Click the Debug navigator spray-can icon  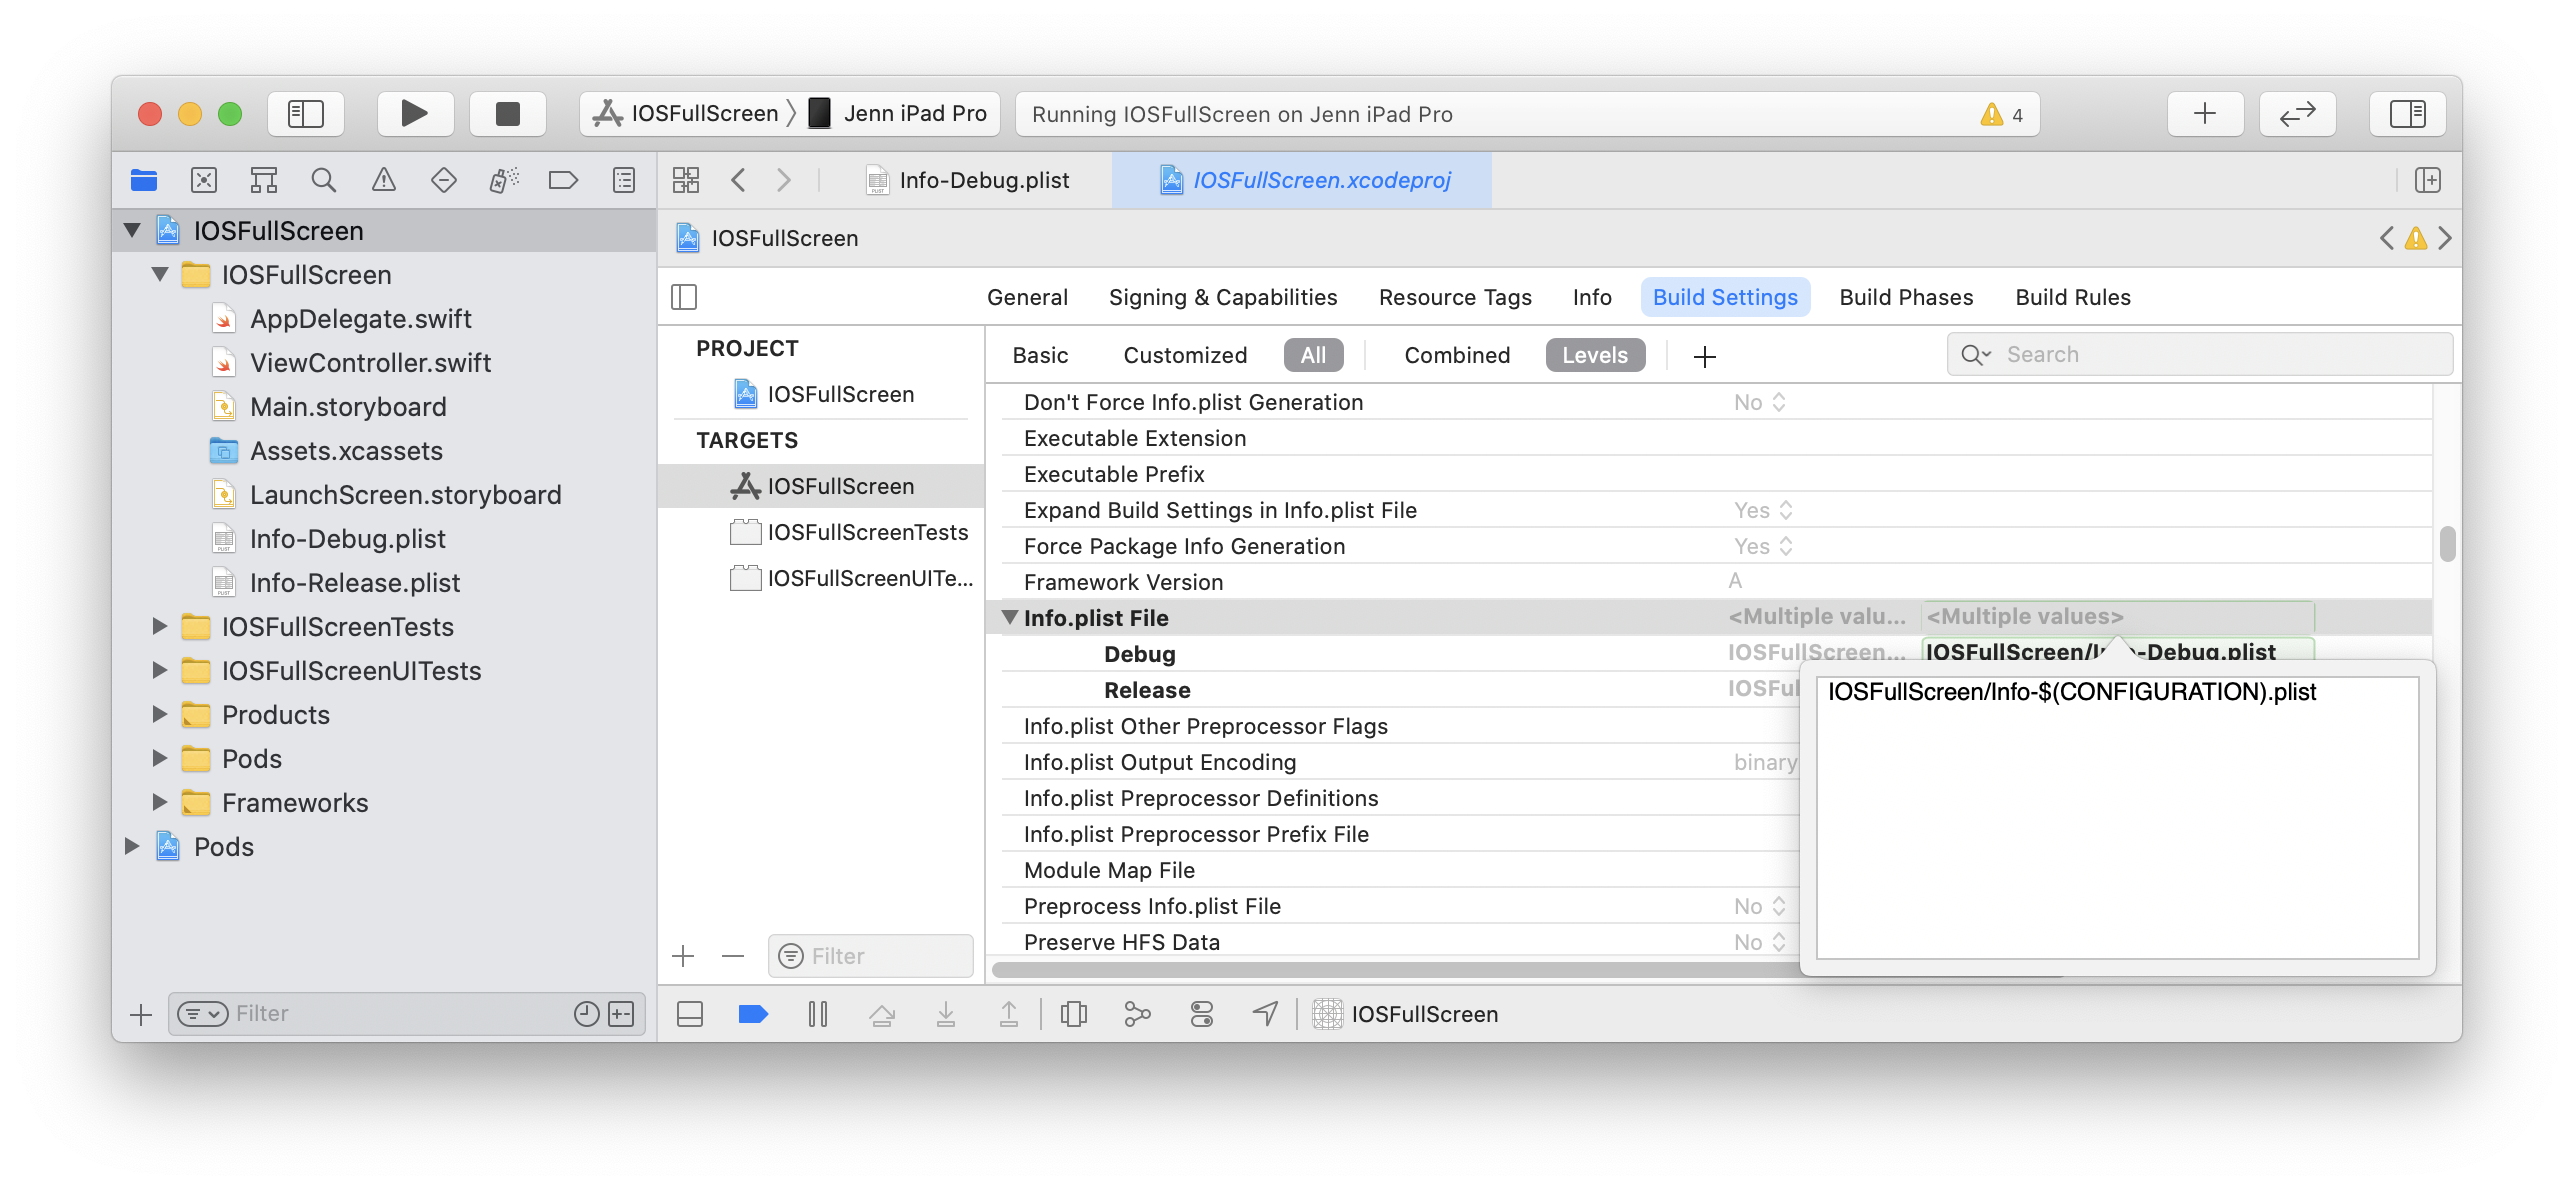[503, 180]
